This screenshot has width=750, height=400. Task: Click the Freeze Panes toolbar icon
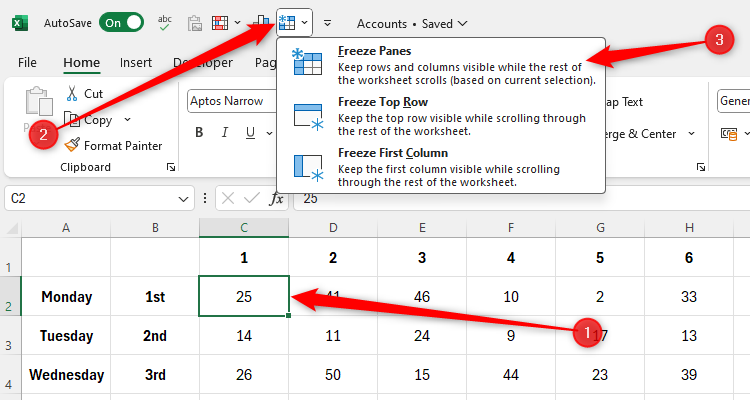point(287,22)
